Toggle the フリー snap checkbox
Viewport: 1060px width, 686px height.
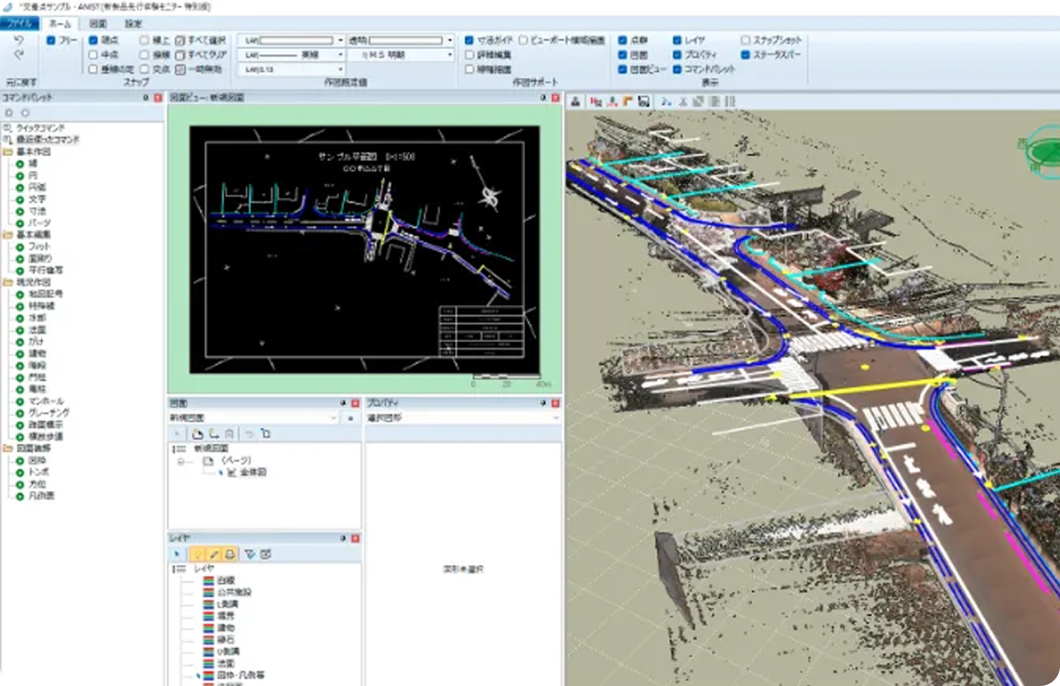tap(51, 41)
